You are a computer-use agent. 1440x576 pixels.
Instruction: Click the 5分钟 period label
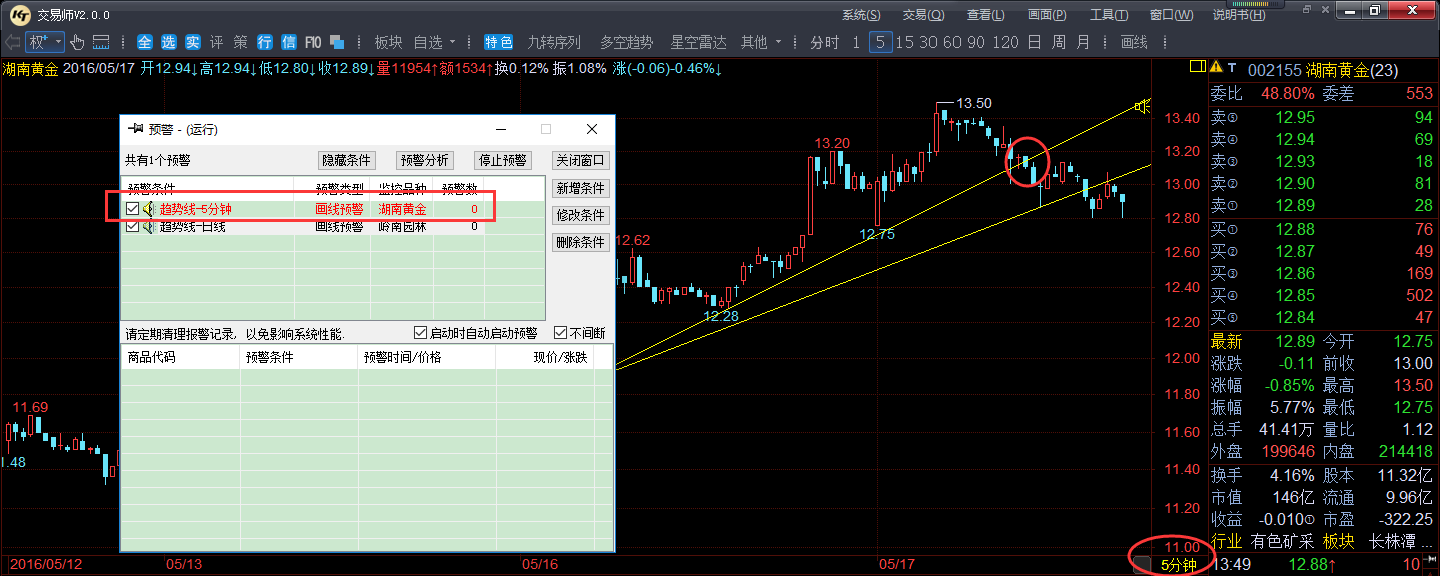(x=1178, y=565)
